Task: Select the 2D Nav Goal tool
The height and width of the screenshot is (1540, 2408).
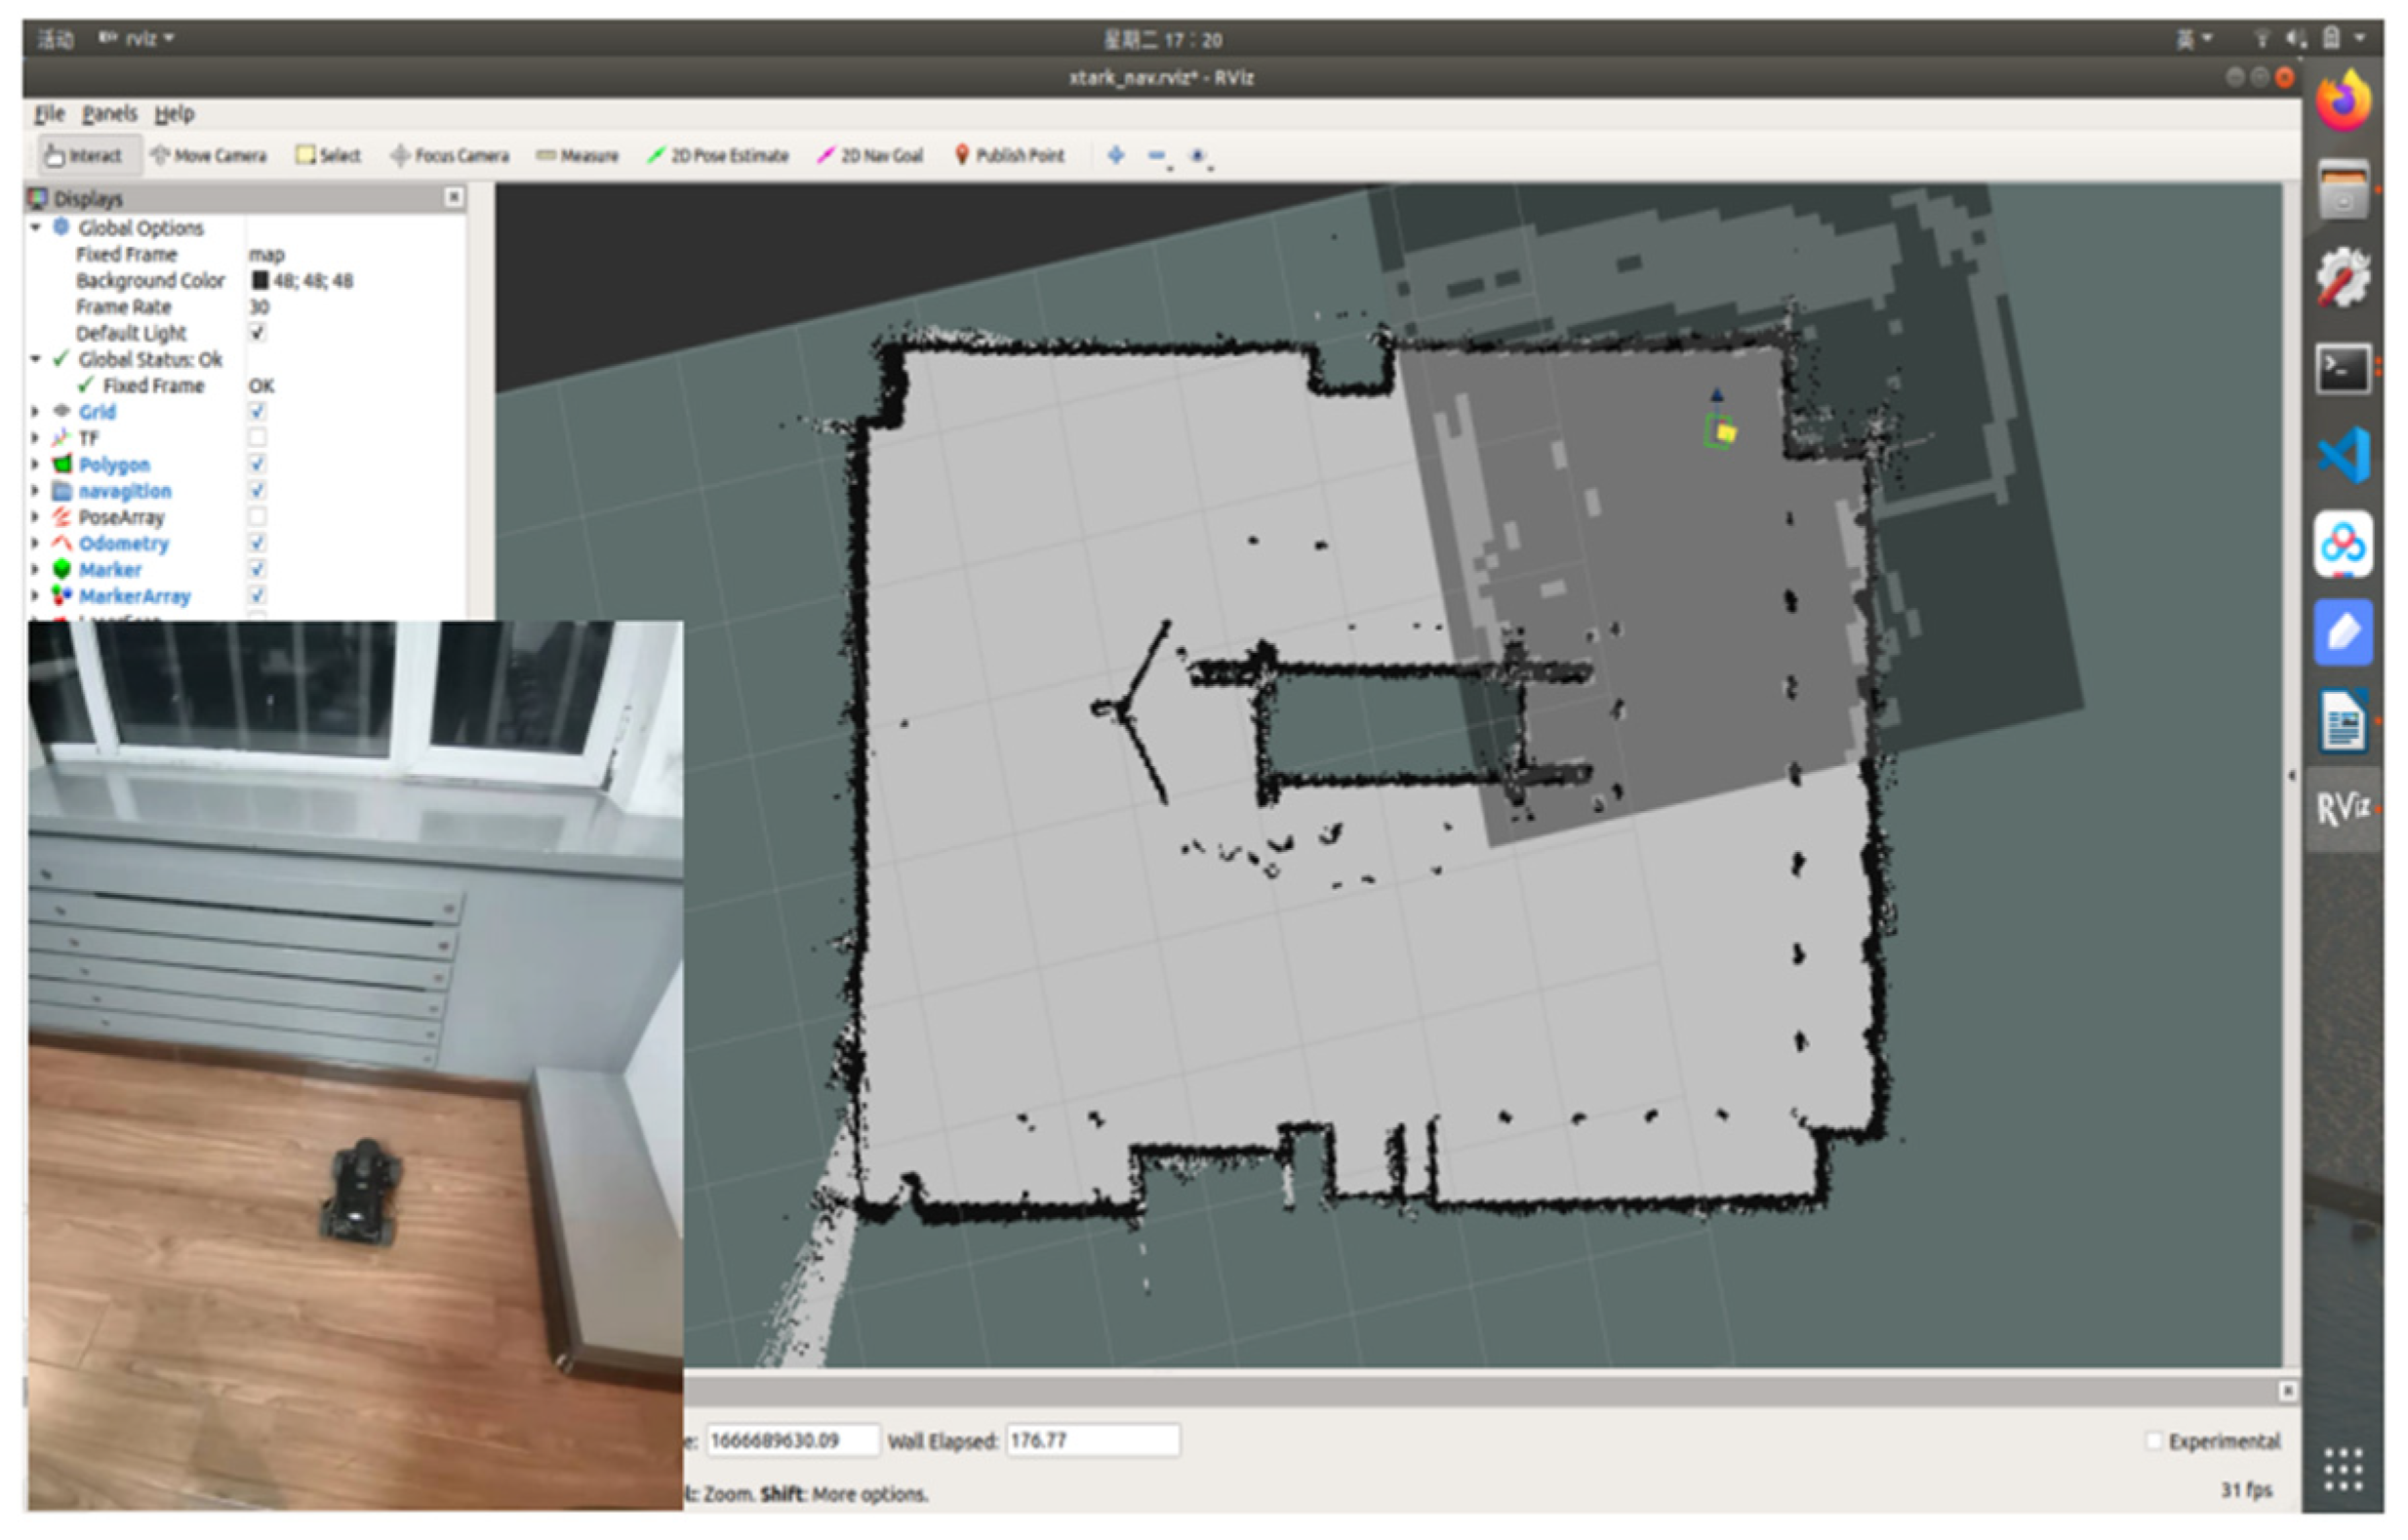Action: point(870,155)
